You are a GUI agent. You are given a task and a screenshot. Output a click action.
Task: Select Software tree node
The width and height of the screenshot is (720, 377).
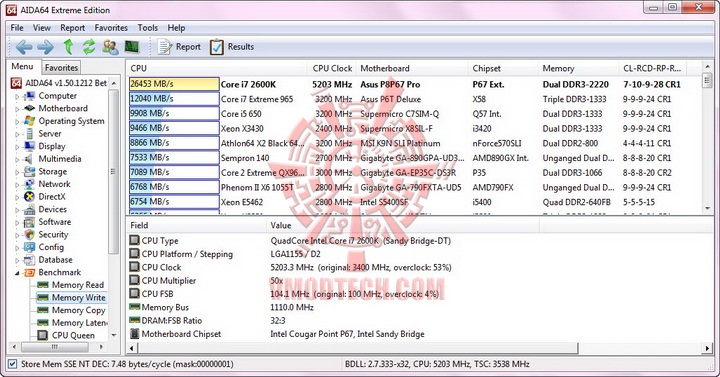(x=55, y=222)
